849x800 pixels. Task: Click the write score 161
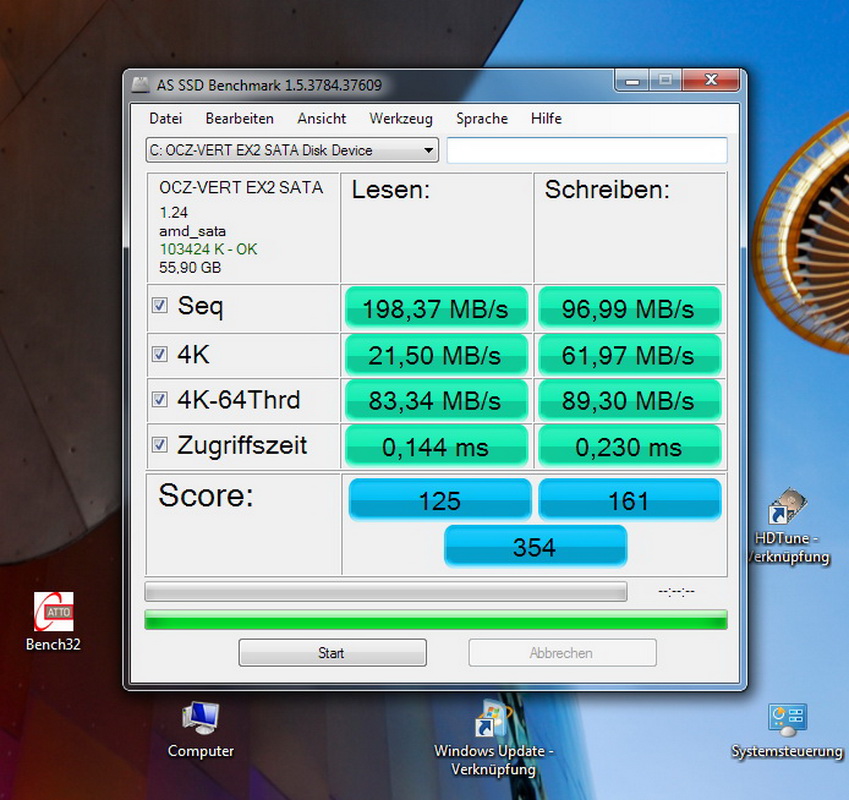[629, 500]
